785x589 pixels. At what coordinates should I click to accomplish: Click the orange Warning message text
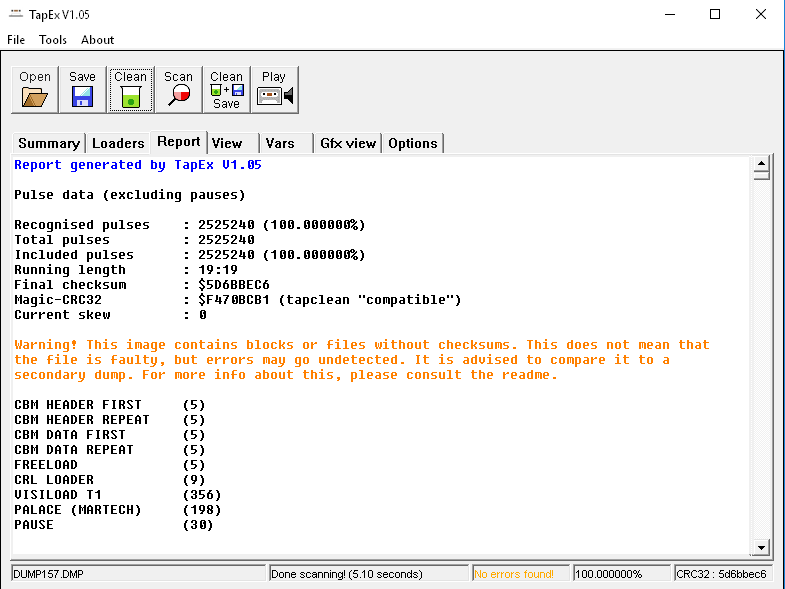[x=361, y=360]
